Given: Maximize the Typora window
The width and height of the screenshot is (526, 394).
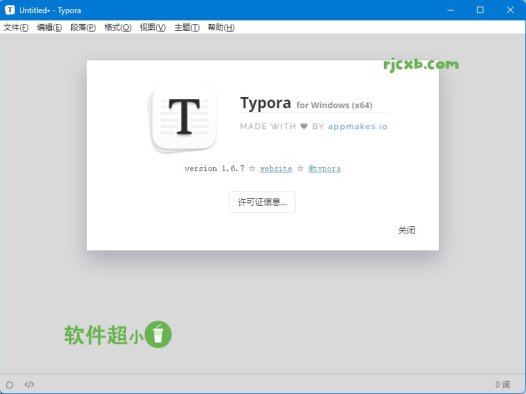Looking at the screenshot, I should pos(480,10).
